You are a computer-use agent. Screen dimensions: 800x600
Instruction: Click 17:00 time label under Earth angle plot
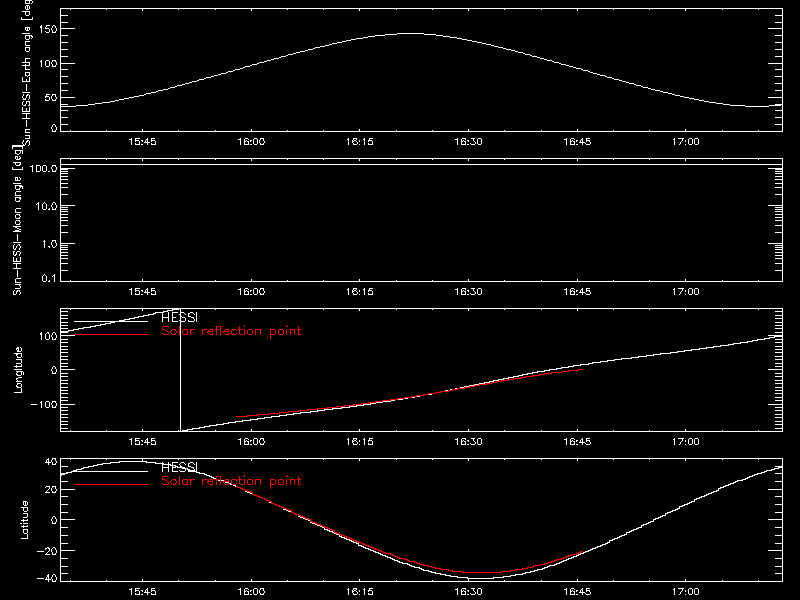click(686, 142)
